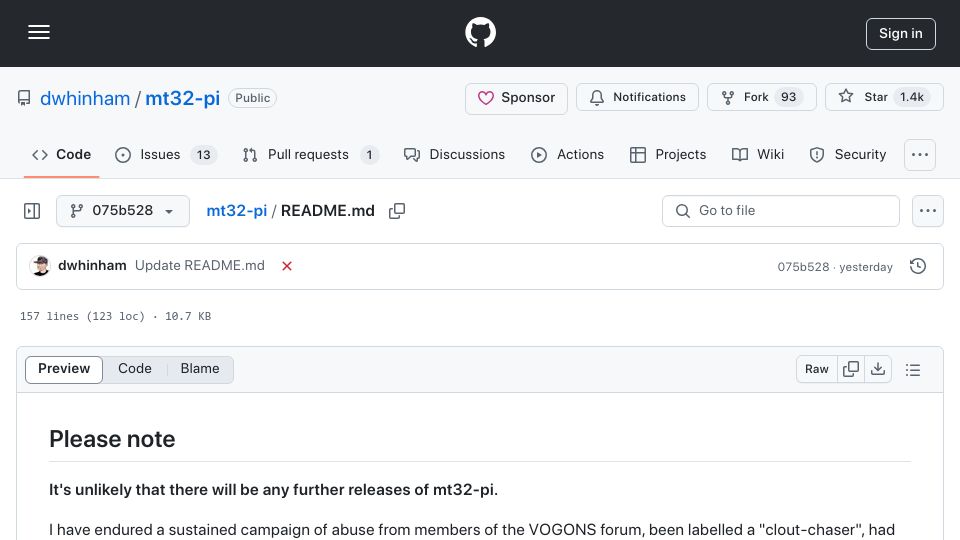Open the Wiki tab
This screenshot has height=540, width=960.
pyautogui.click(x=757, y=155)
